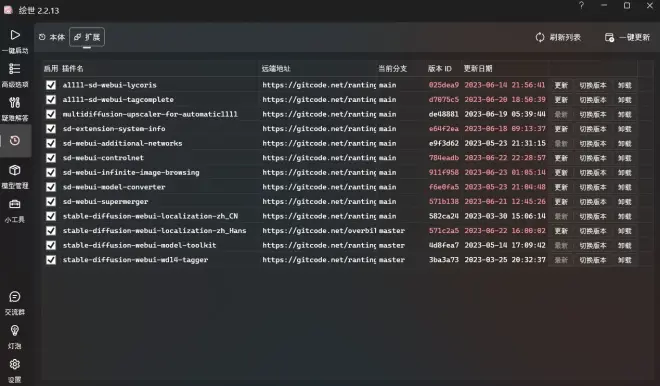Select version ID e9f3d62 cell
Image resolution: width=660 pixels, height=386 pixels.
(444, 143)
